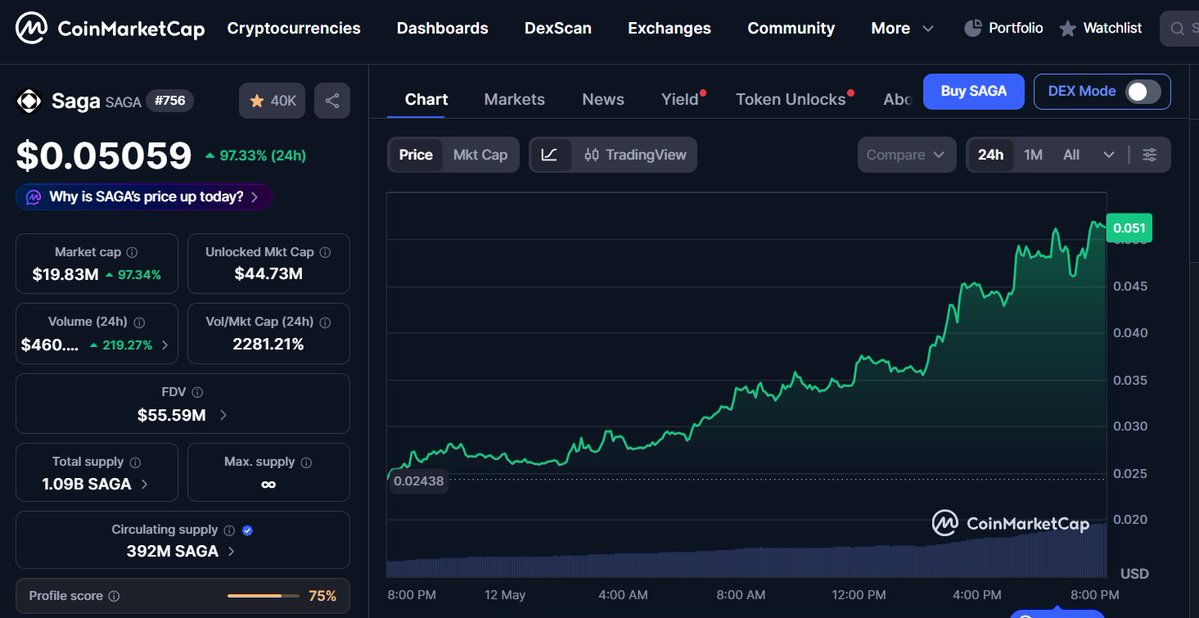This screenshot has height=618, width=1199.
Task: Click the $19.83M market cap value
Action: (x=65, y=275)
